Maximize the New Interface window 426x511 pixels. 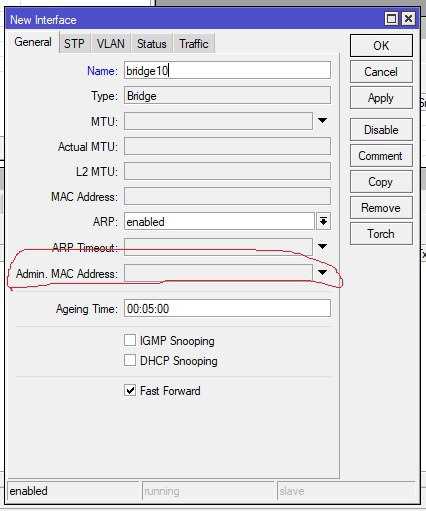[x=391, y=18]
